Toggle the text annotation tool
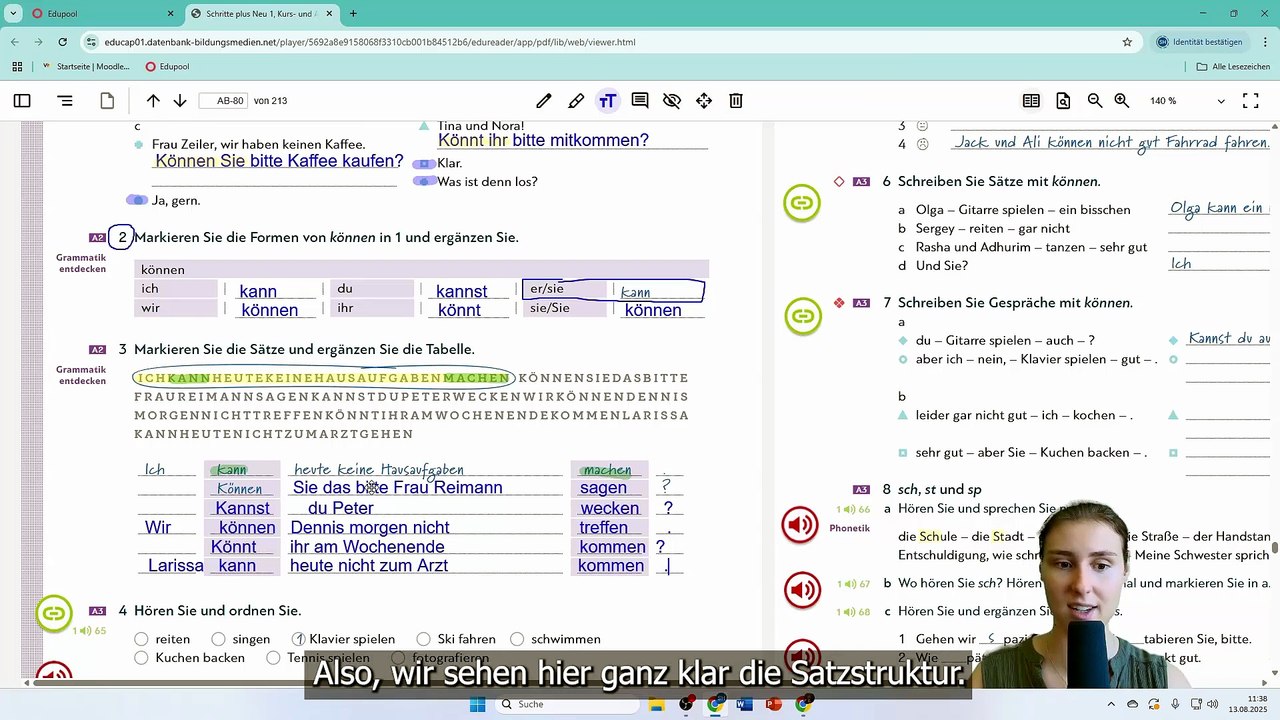Image resolution: width=1280 pixels, height=720 pixels. [607, 101]
